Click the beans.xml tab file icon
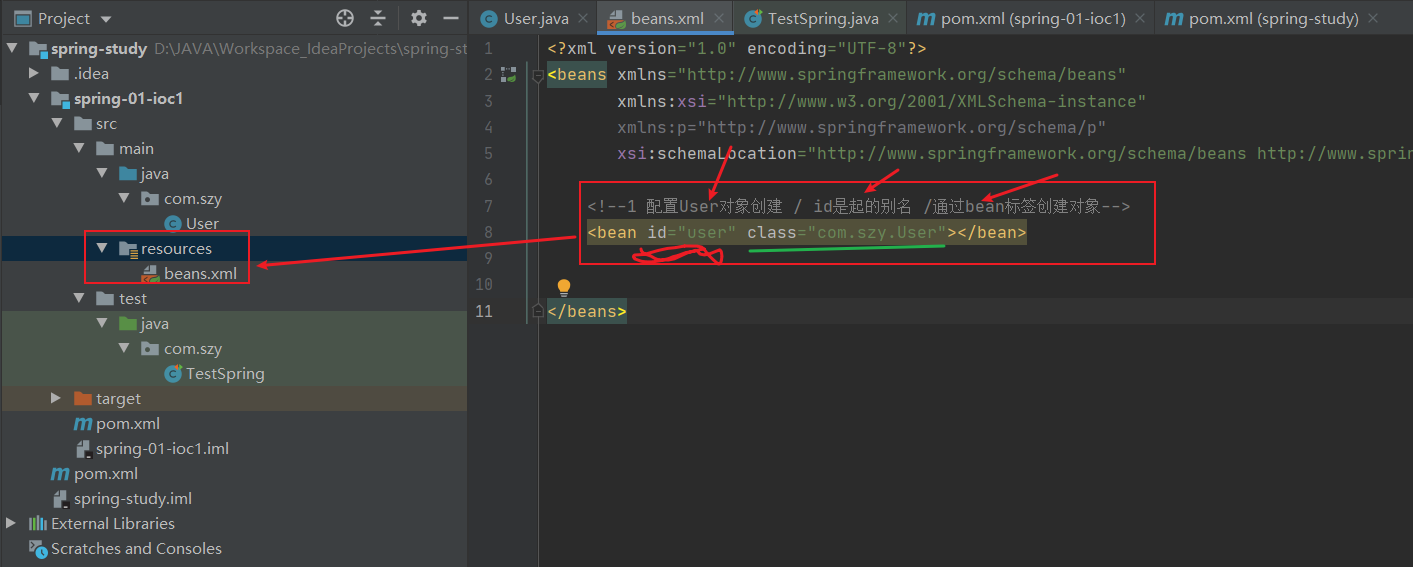Screen dimensions: 1413x567 point(614,19)
